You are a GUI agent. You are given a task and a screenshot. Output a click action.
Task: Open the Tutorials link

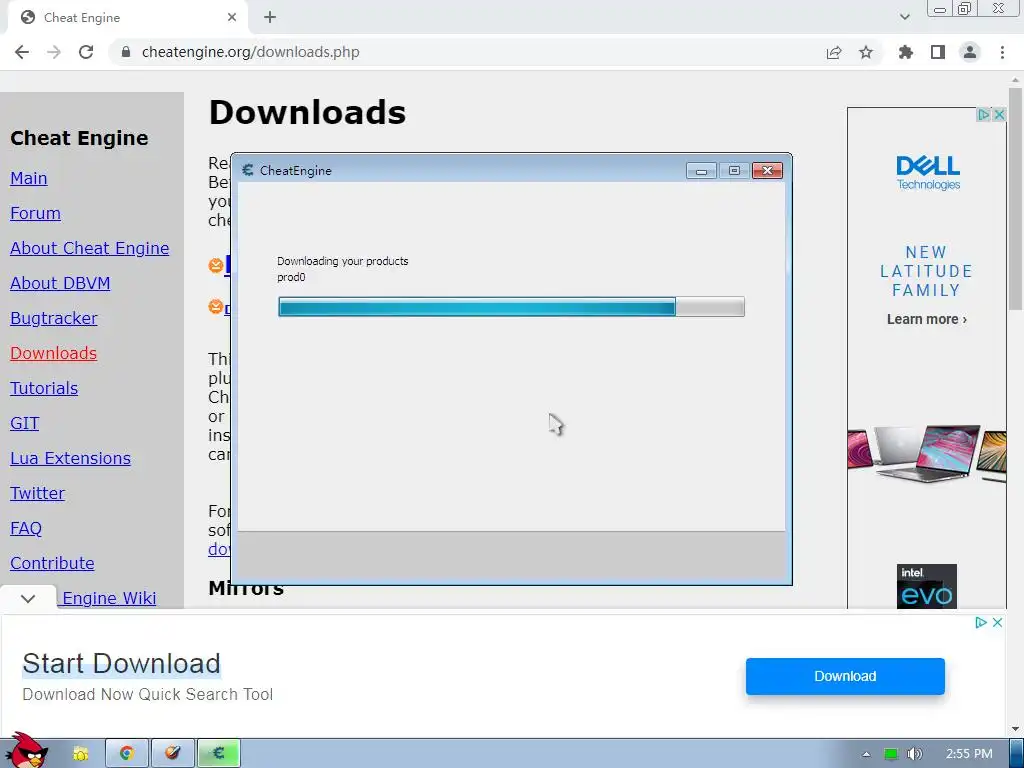click(x=44, y=389)
